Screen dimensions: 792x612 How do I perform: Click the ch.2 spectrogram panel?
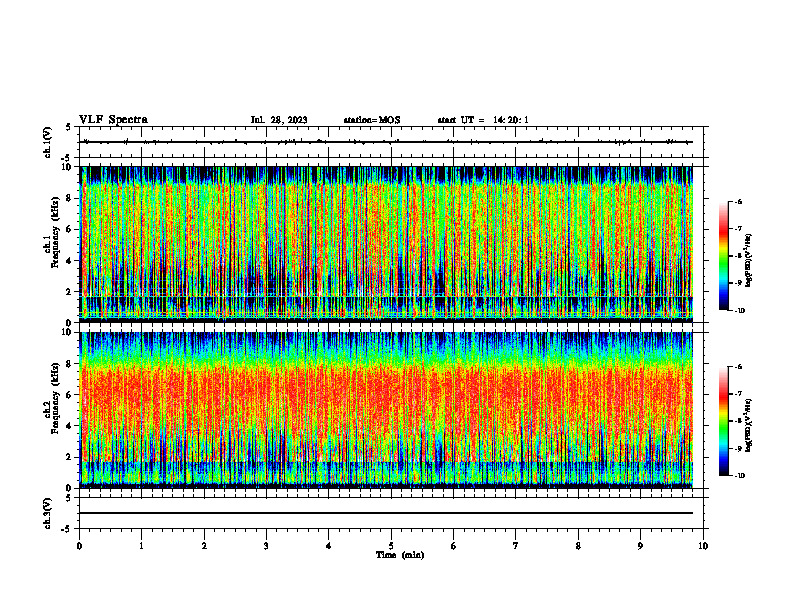(386, 410)
